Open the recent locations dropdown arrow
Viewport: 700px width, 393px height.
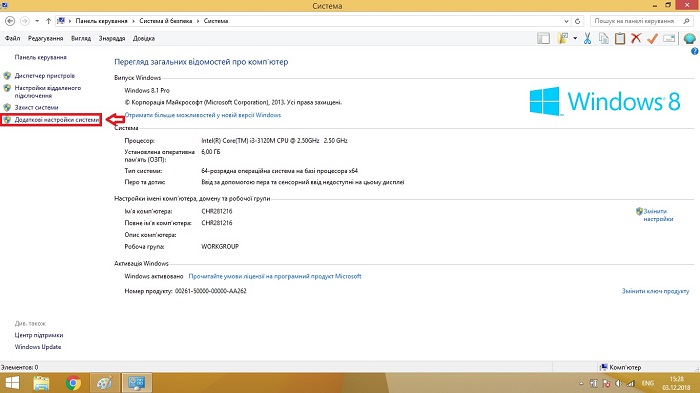tap(37, 21)
